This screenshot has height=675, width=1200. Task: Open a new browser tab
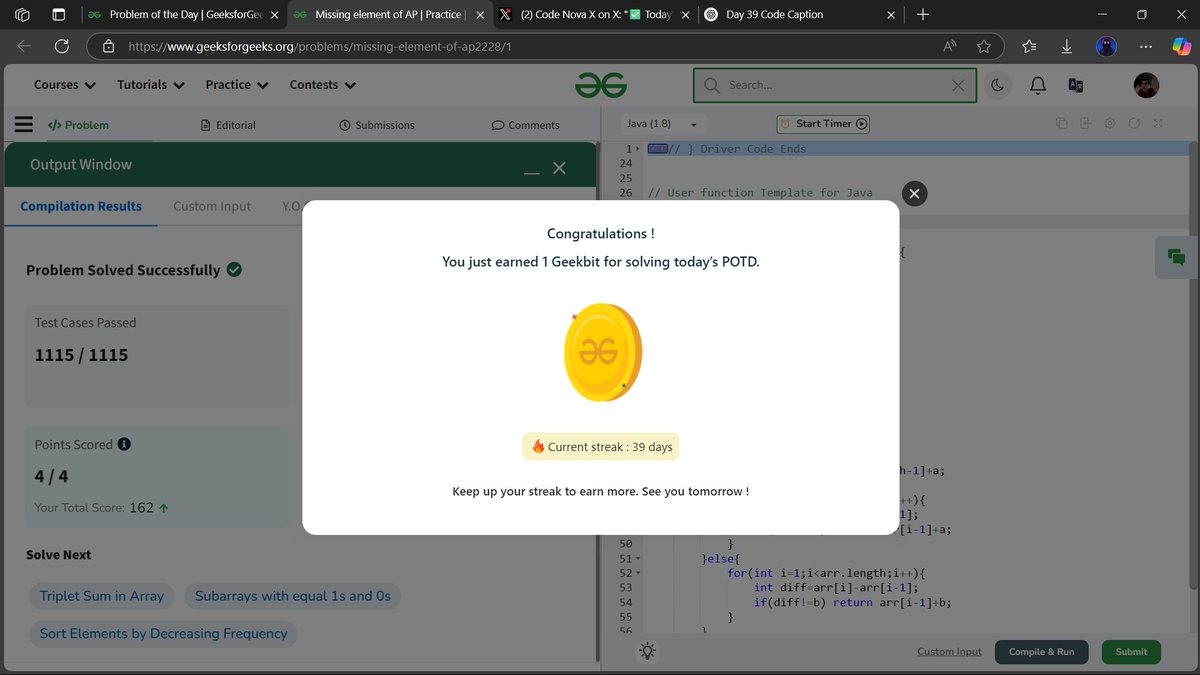(922, 15)
